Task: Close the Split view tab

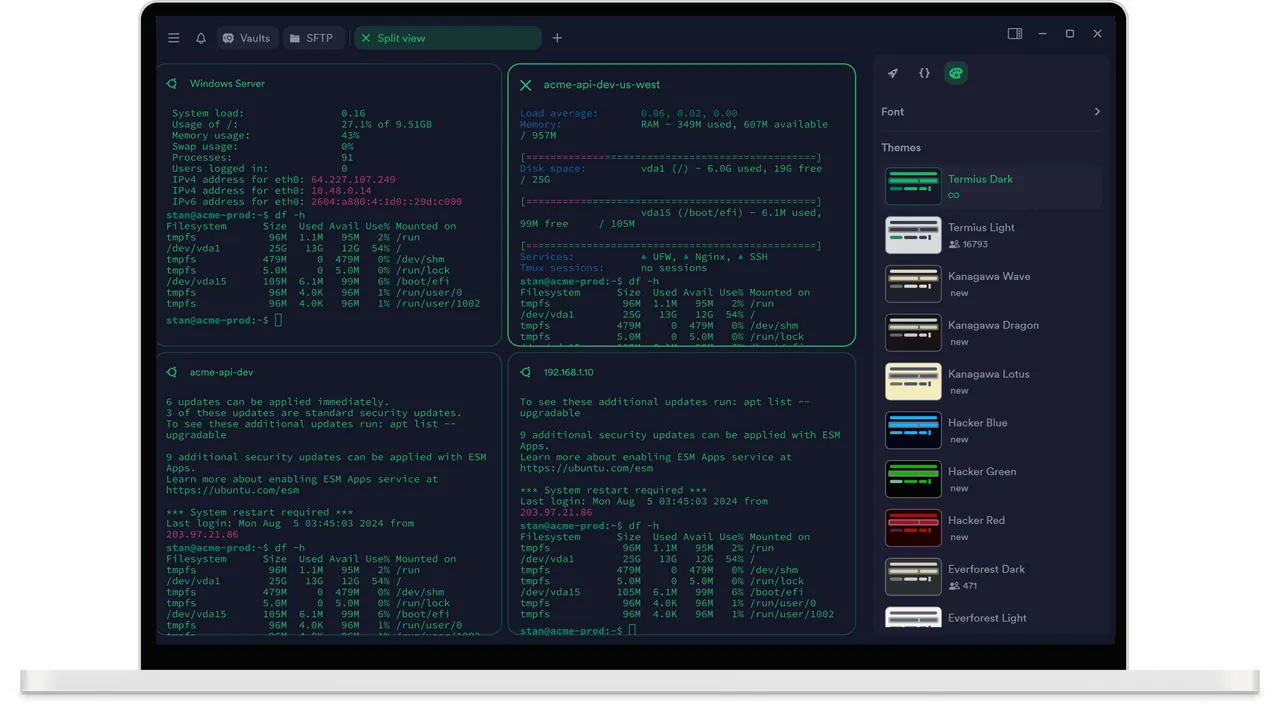Action: [366, 38]
